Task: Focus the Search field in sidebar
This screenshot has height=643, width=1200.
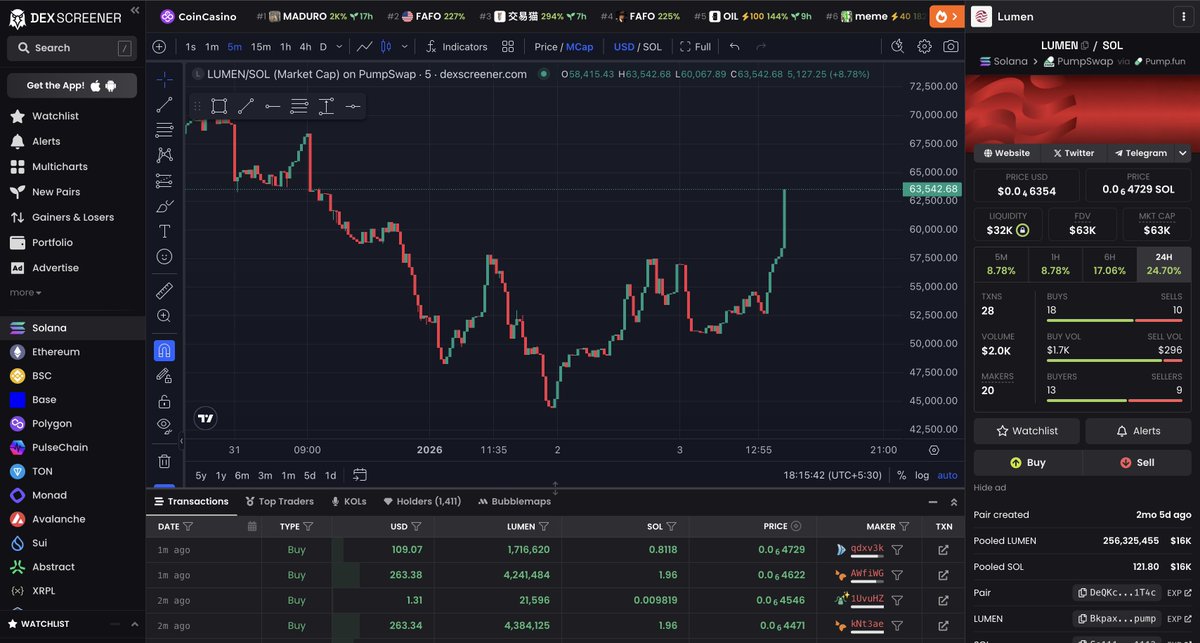Action: coord(71,48)
